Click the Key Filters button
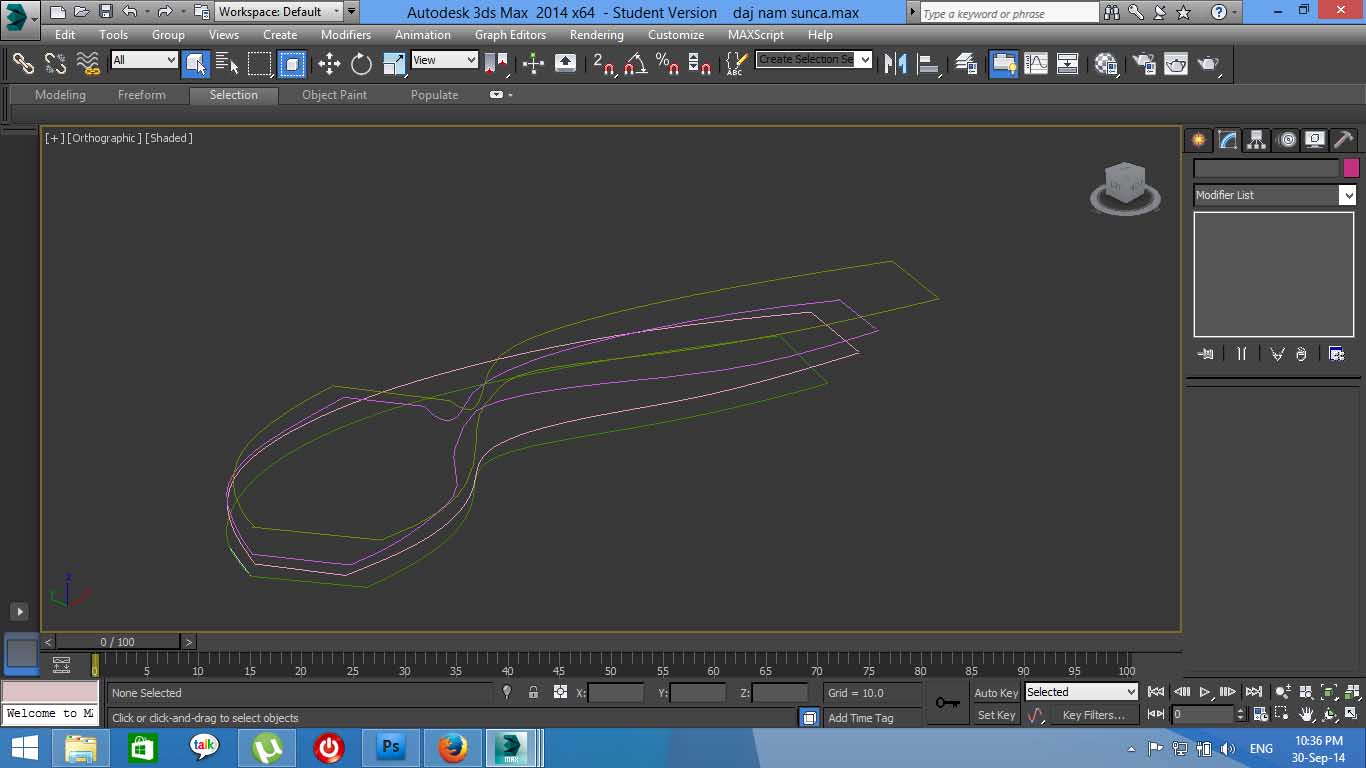The height and width of the screenshot is (768, 1366). tap(1094, 715)
